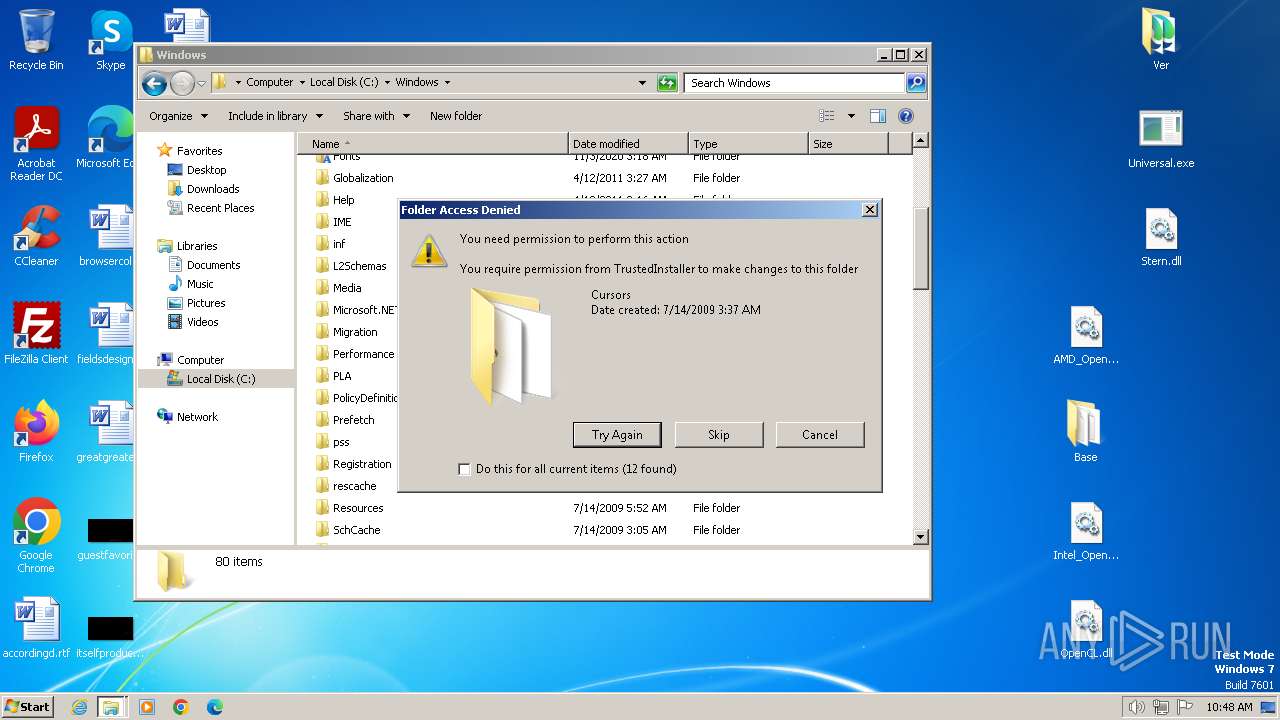This screenshot has width=1280, height=720.
Task: Click the Skip button
Action: pyautogui.click(x=719, y=434)
